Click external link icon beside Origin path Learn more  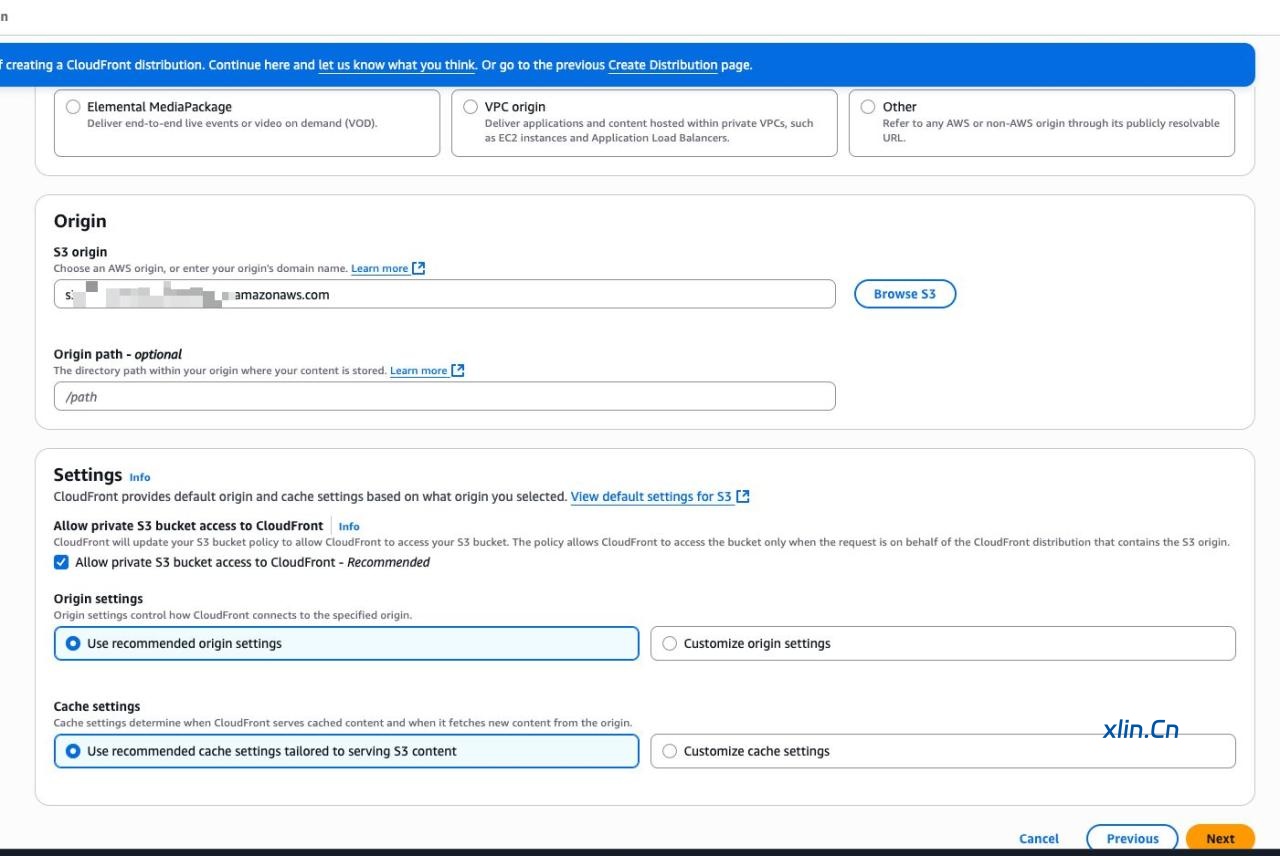pos(458,370)
